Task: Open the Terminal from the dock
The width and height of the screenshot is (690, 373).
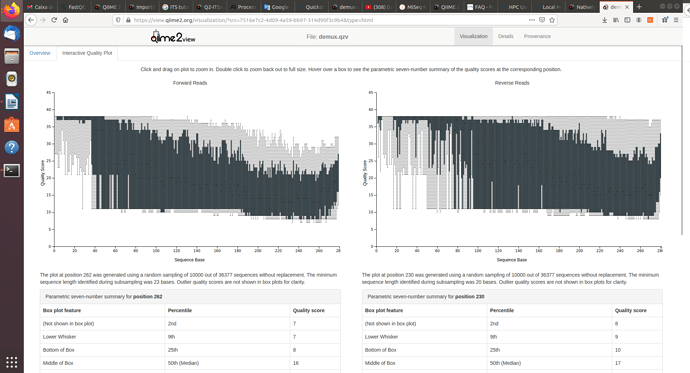Action: point(11,171)
